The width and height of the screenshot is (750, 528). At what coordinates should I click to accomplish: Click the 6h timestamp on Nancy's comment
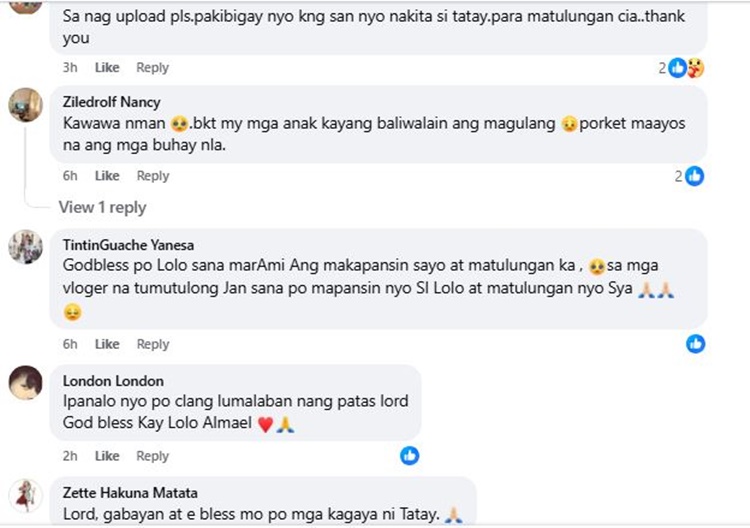point(70,176)
